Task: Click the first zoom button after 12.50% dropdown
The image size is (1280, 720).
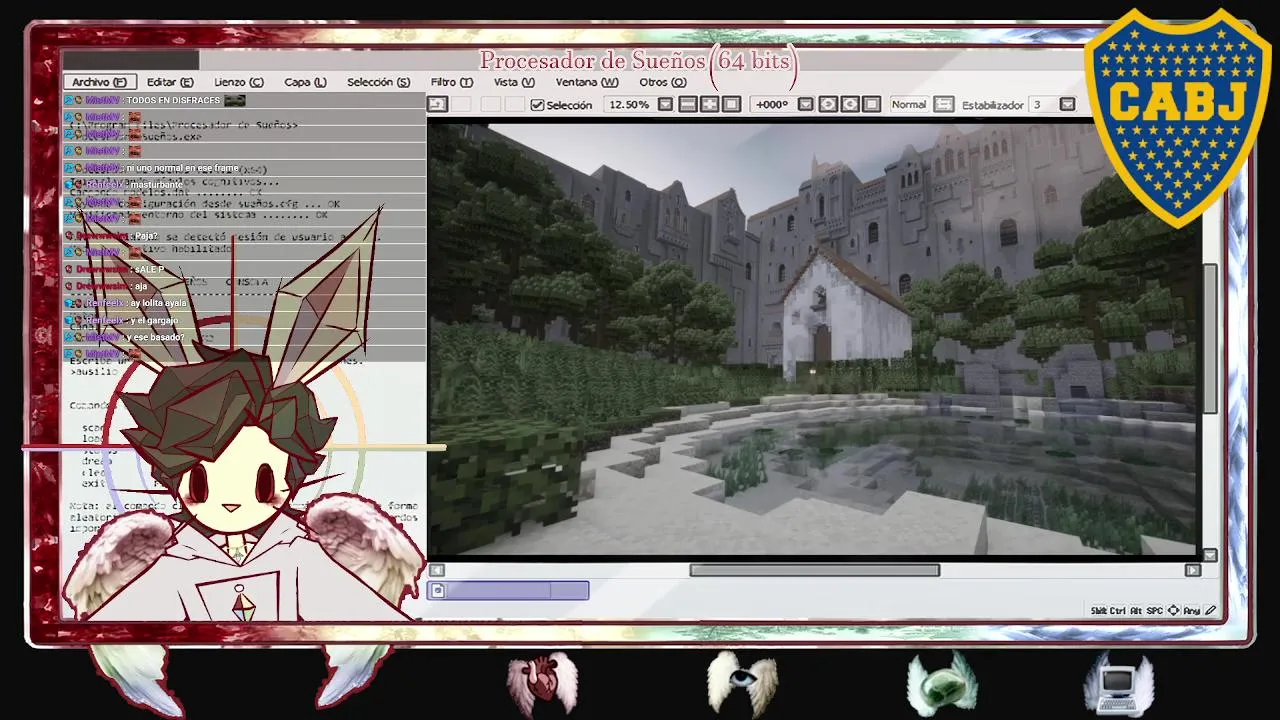Action: pos(688,105)
